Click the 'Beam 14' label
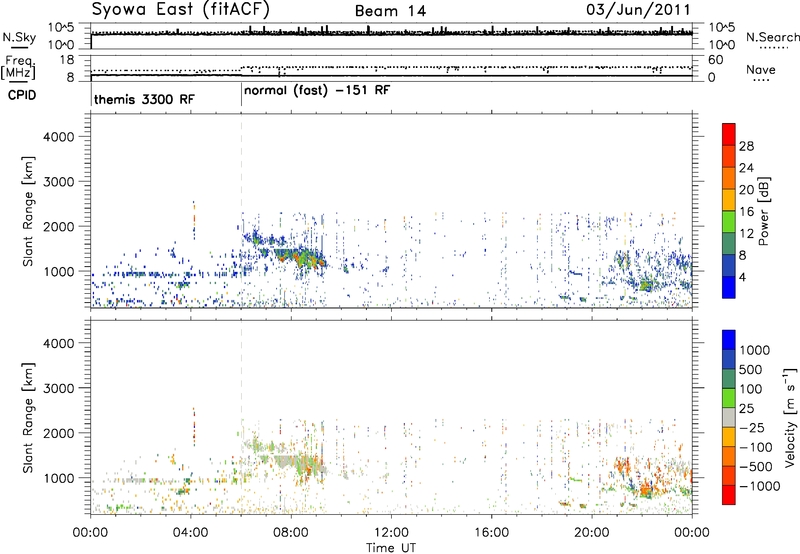 390,11
